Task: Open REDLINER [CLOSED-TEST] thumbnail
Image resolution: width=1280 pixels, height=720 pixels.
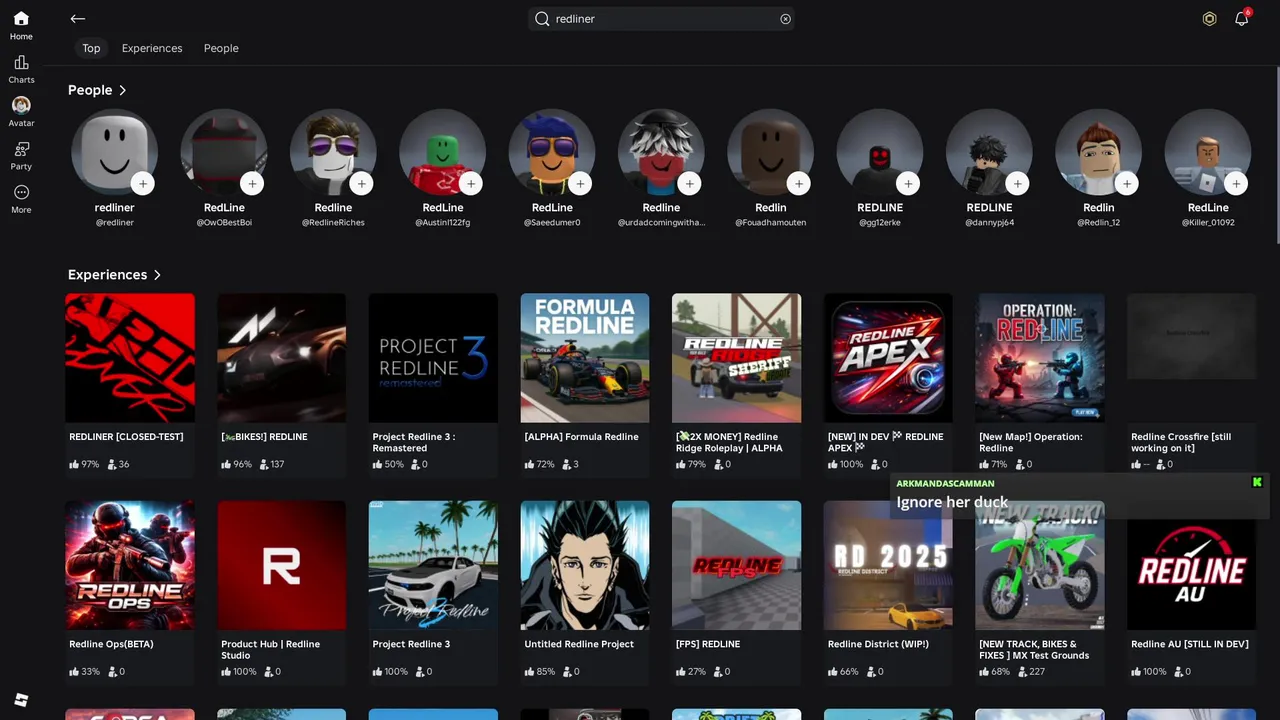Action: click(130, 358)
